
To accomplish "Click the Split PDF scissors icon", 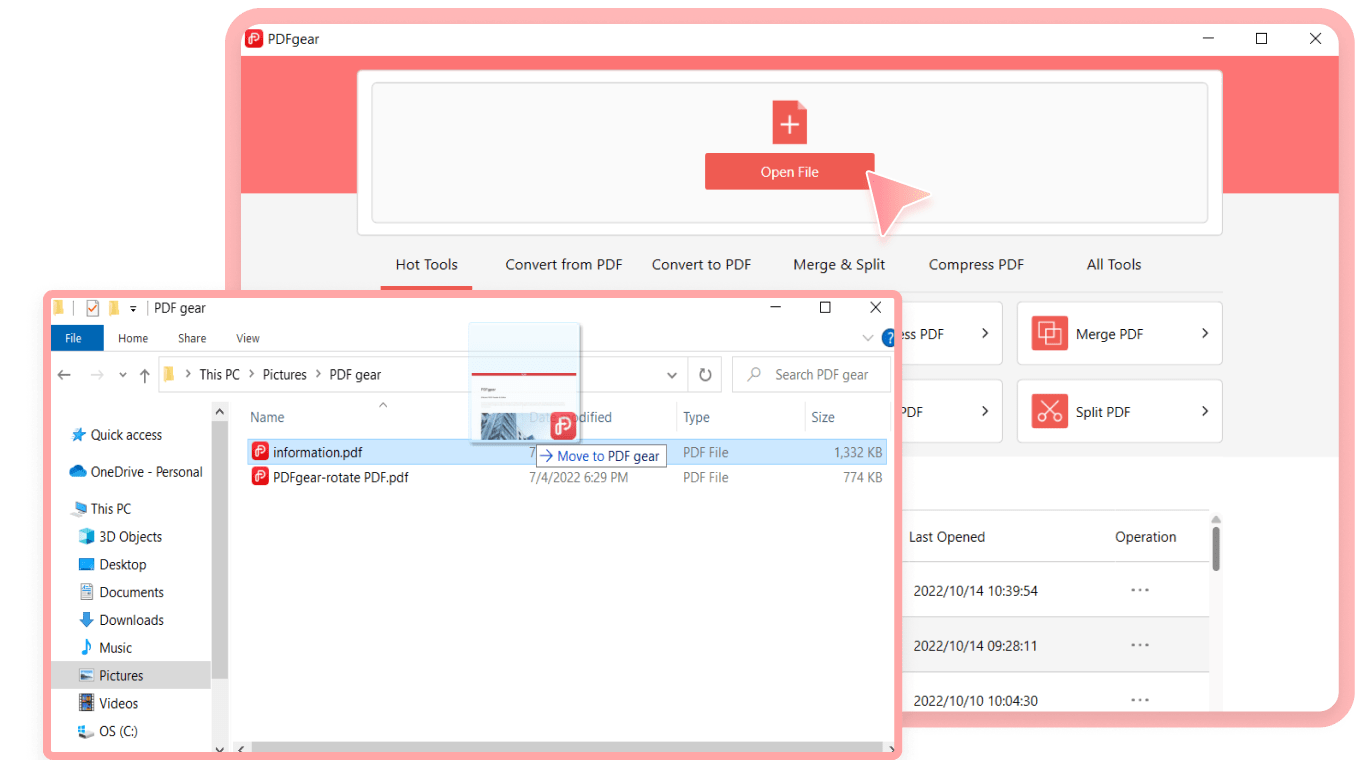I will click(1049, 412).
